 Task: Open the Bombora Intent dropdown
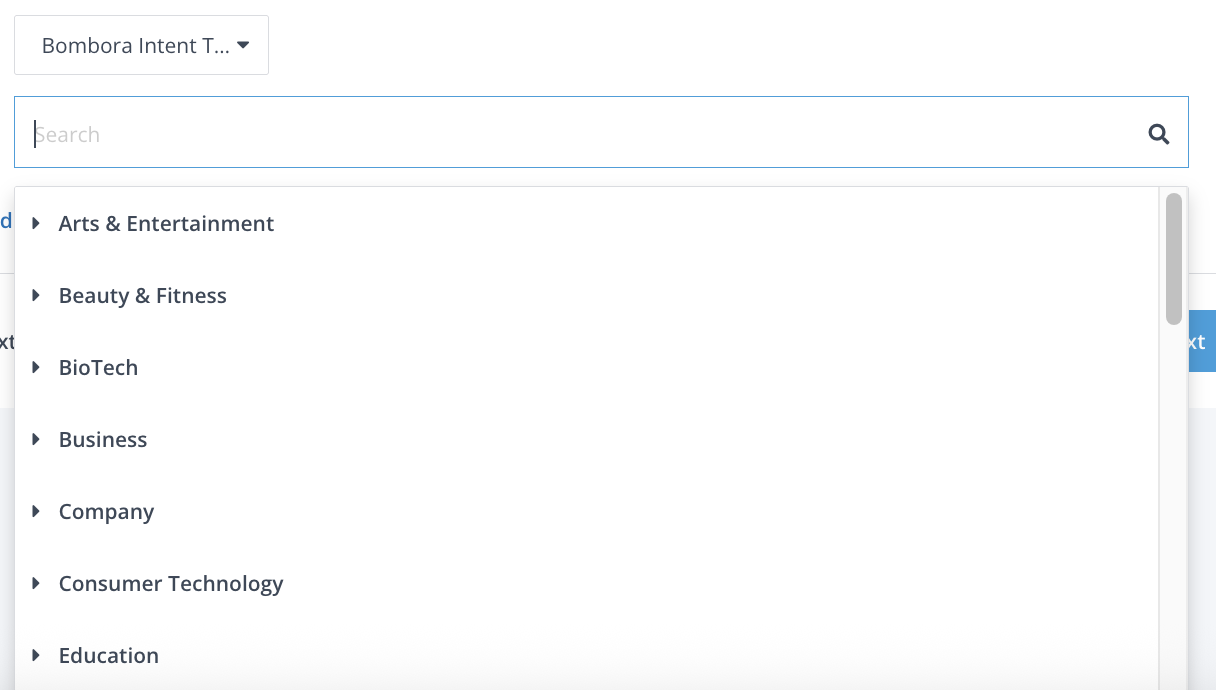pyautogui.click(x=141, y=45)
